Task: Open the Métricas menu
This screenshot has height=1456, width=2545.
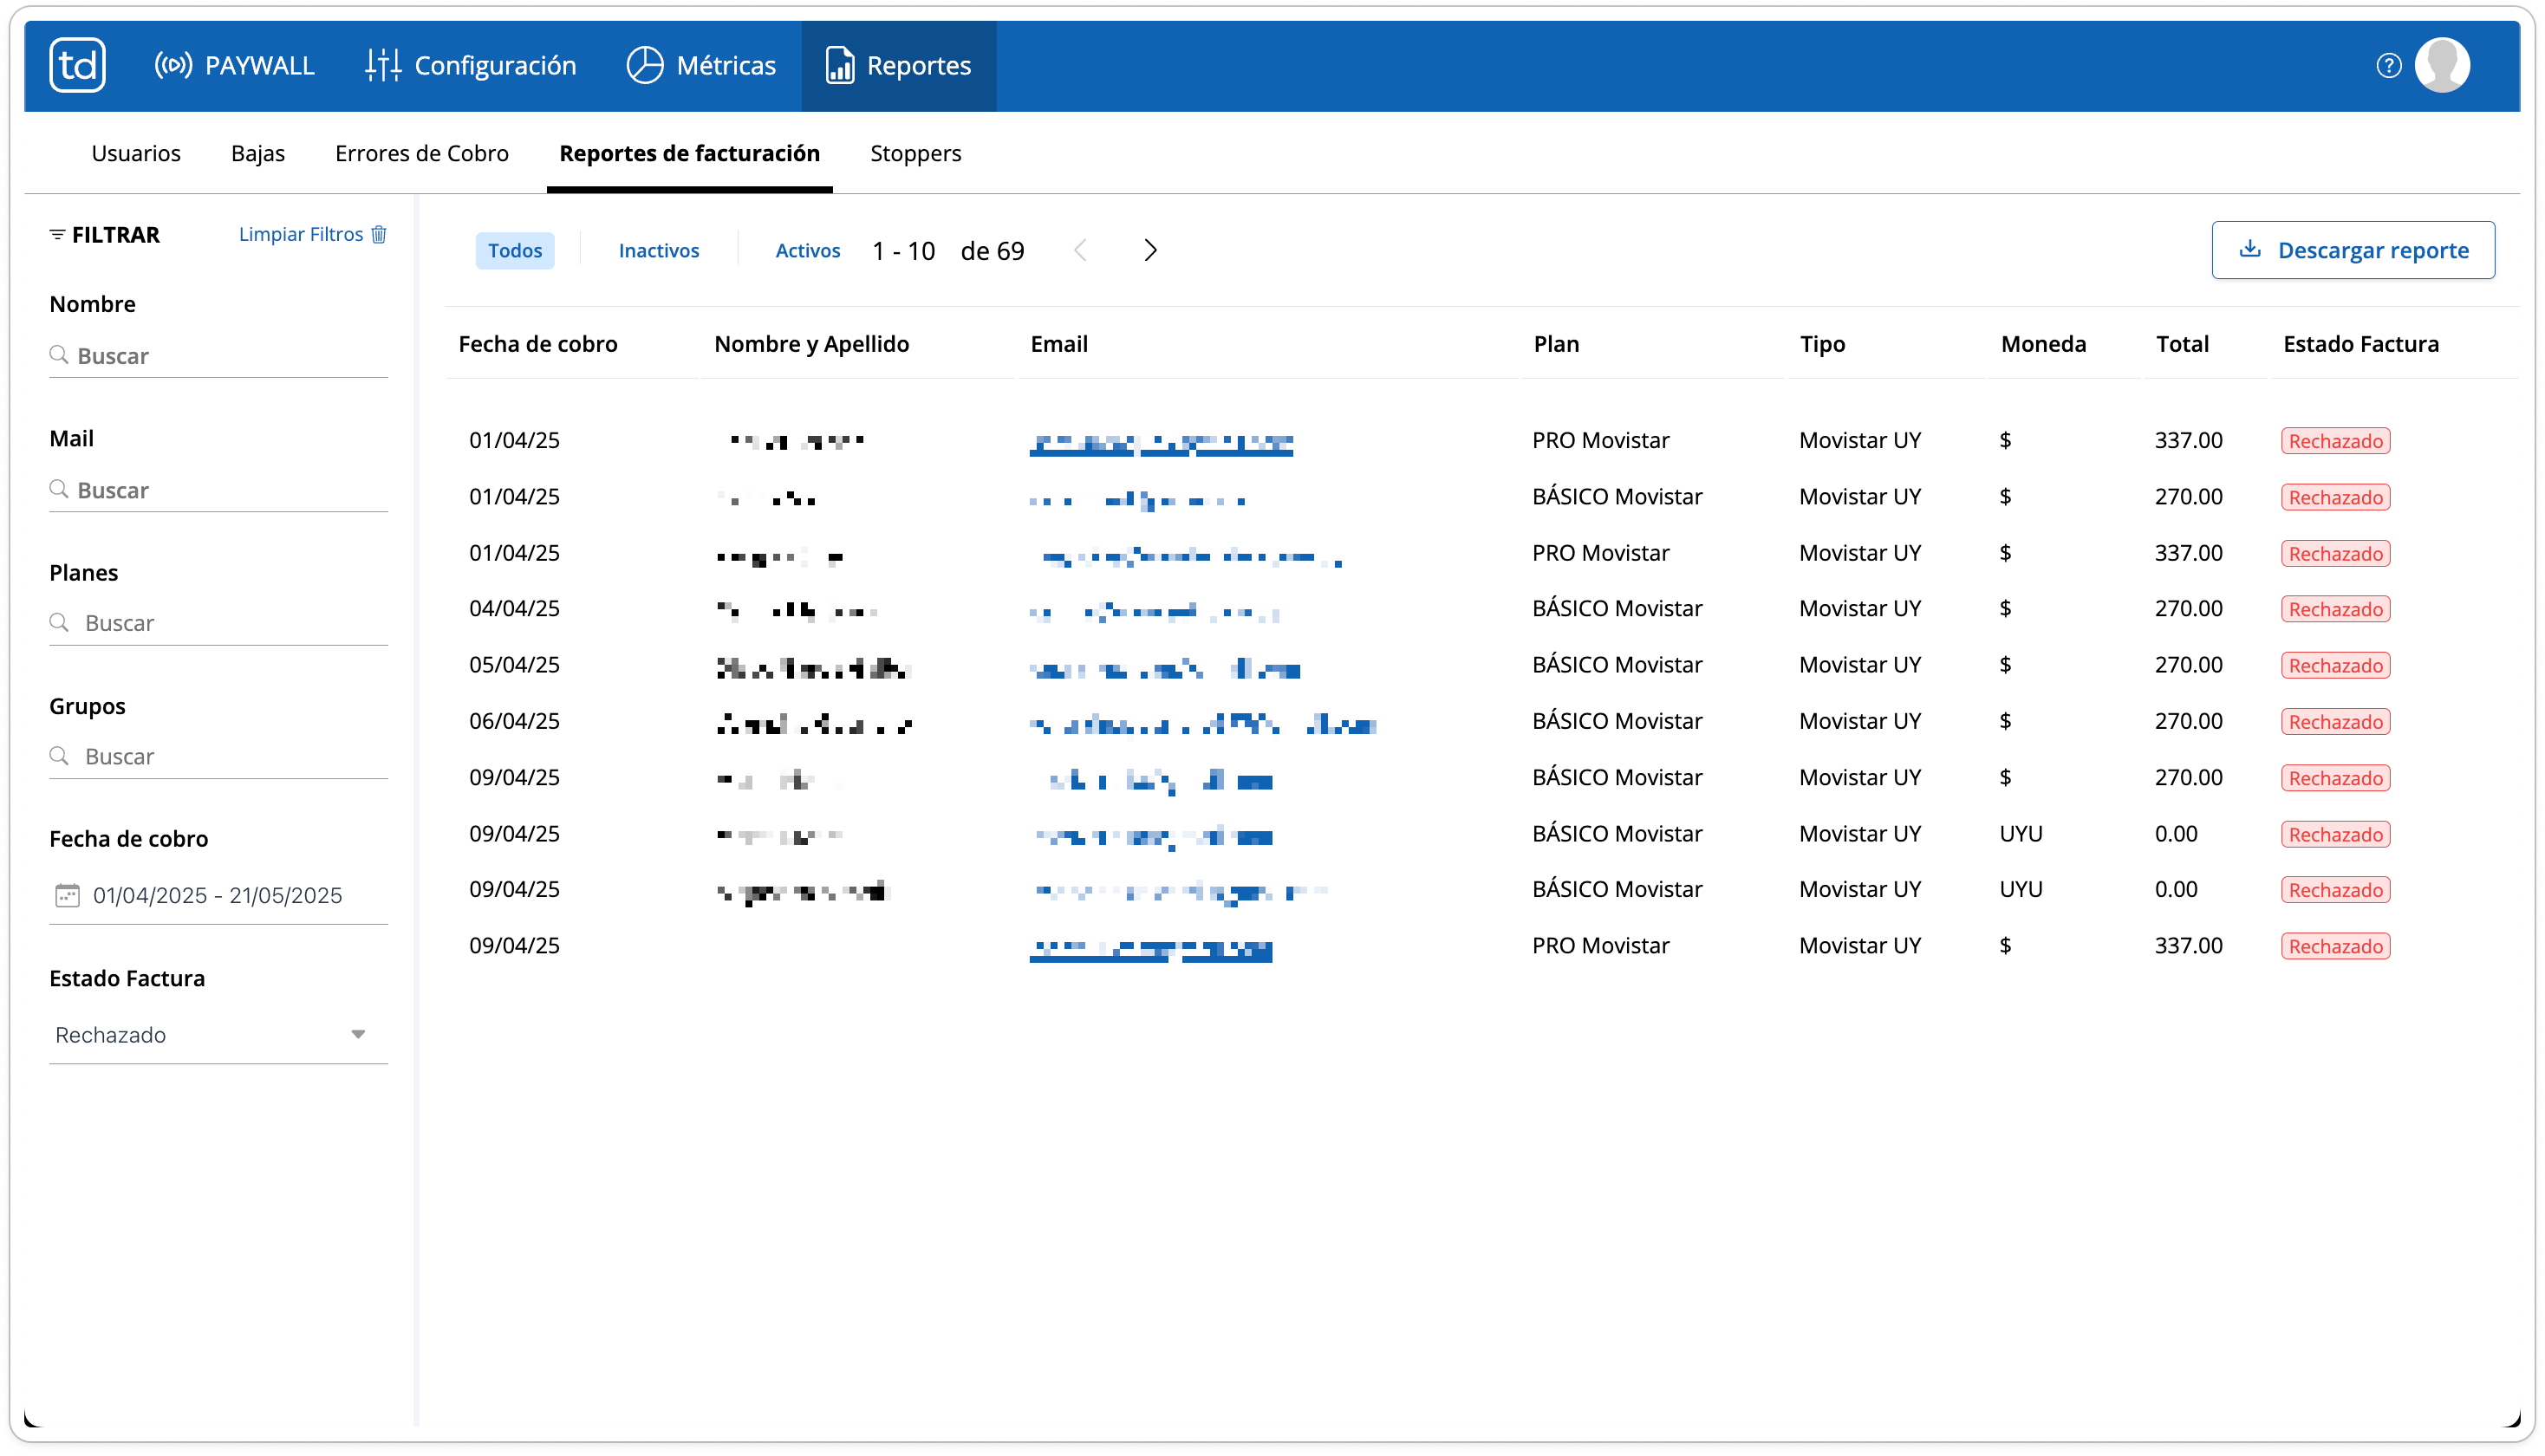Action: click(x=701, y=65)
